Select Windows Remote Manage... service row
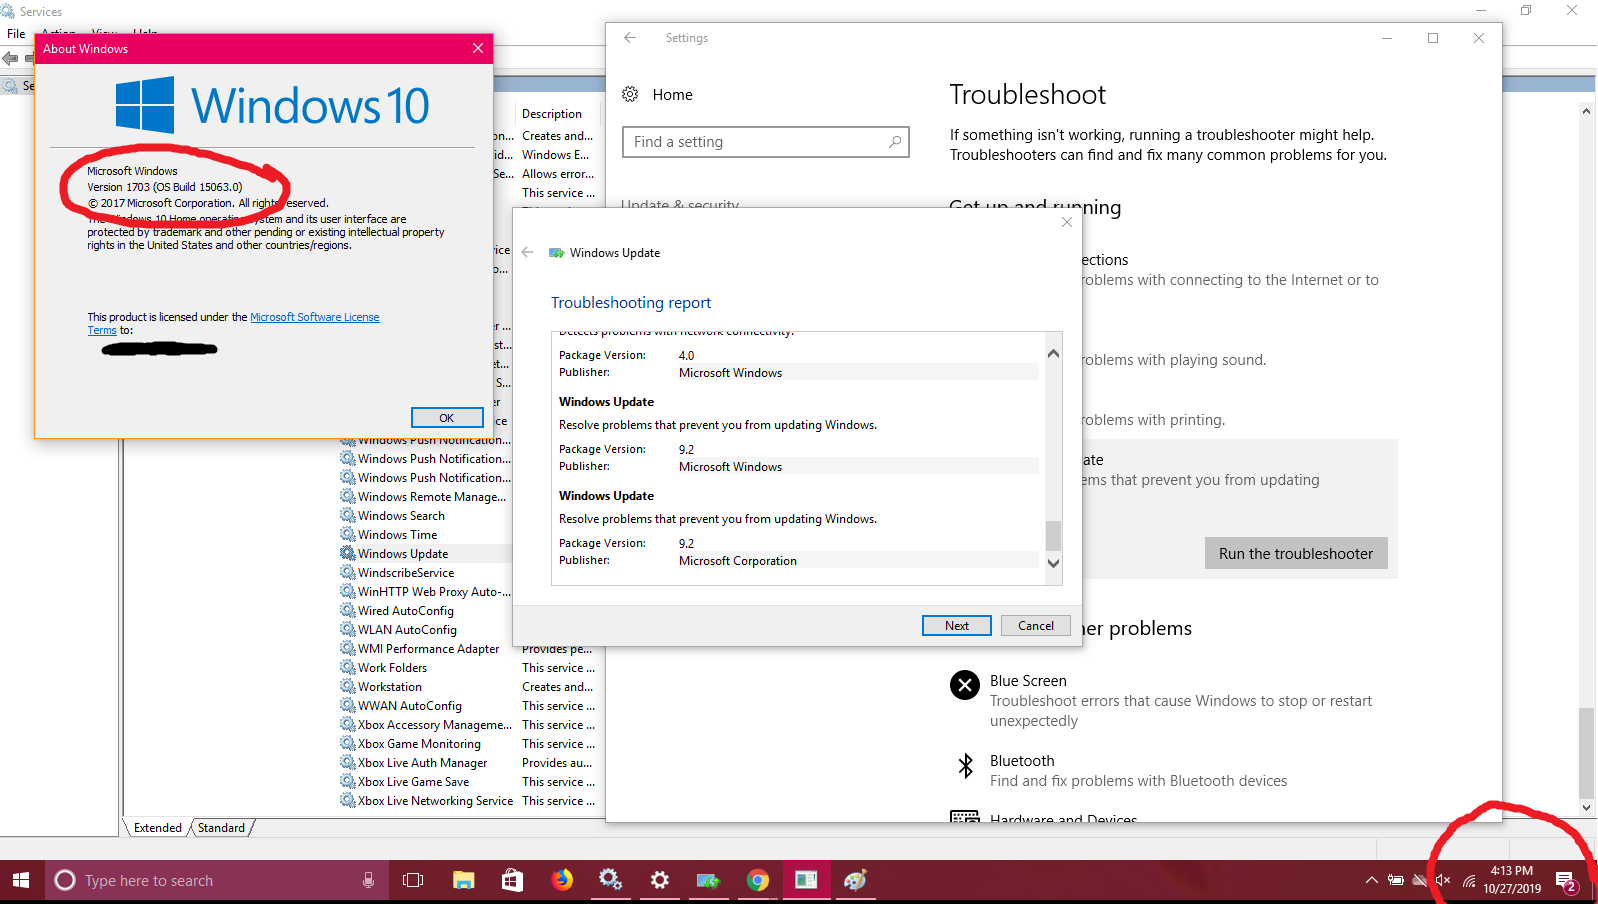Screen dimensions: 1598x904 (432, 497)
